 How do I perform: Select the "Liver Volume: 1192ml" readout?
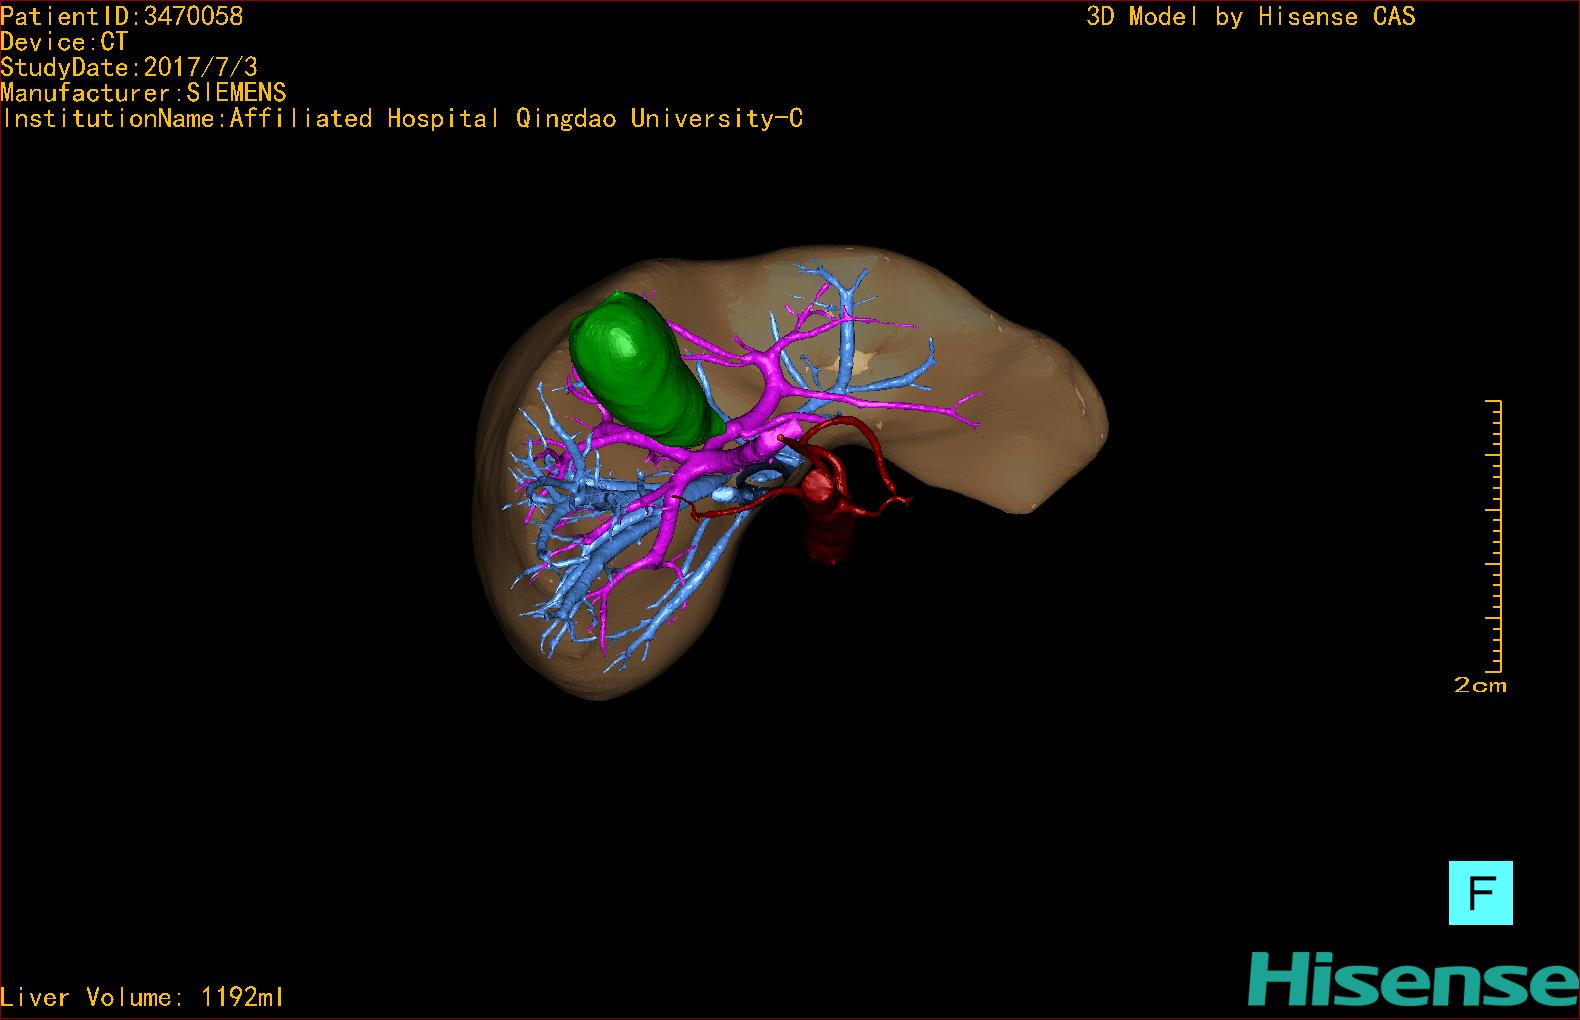pos(143,997)
